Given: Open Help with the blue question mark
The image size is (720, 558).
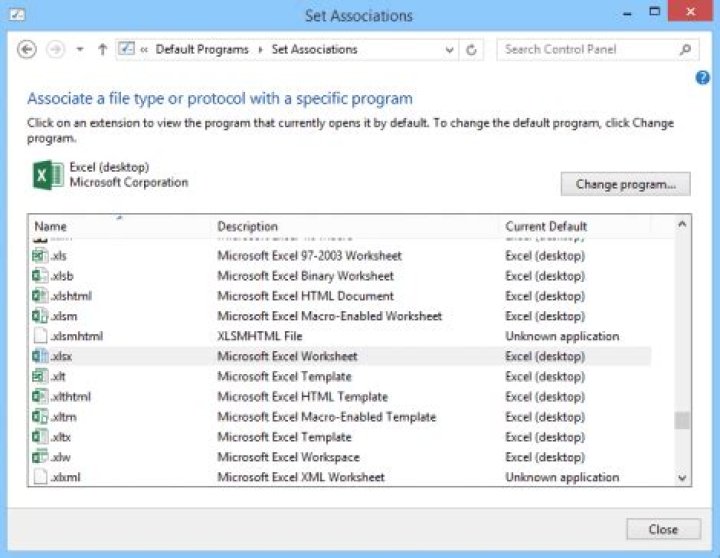Looking at the screenshot, I should 703,78.
